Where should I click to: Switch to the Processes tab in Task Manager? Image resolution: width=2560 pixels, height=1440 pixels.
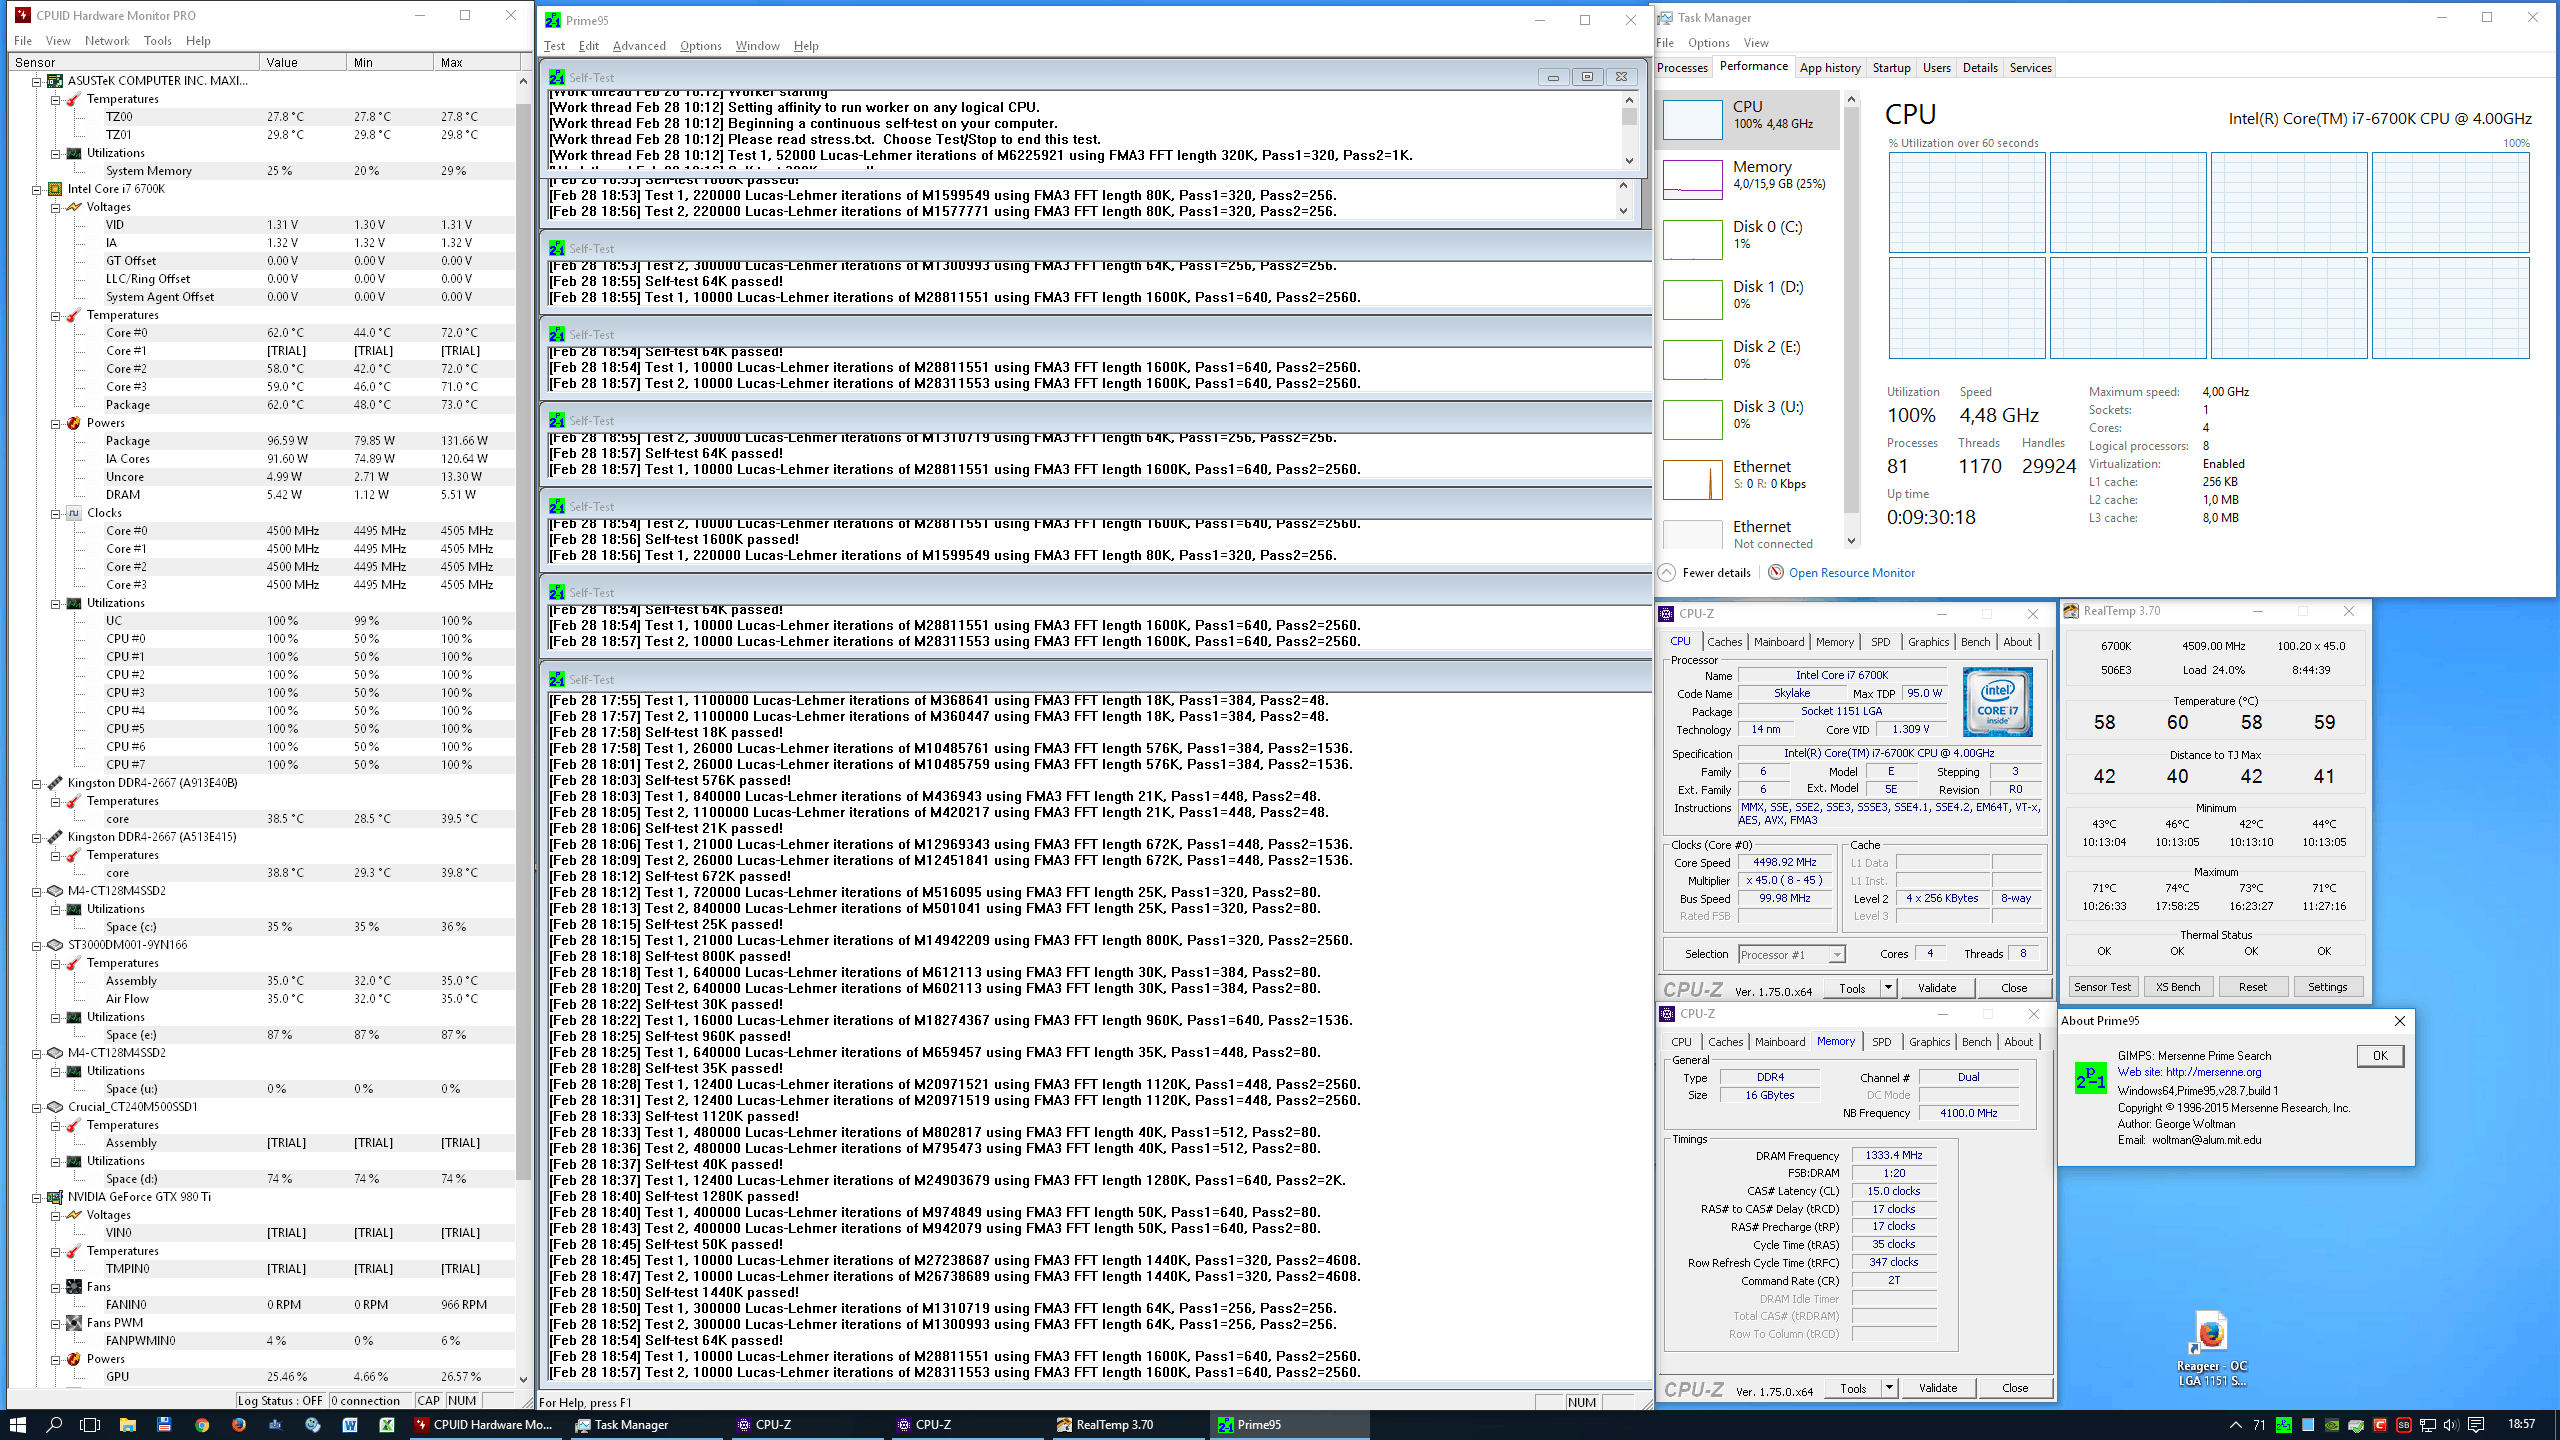point(1683,68)
